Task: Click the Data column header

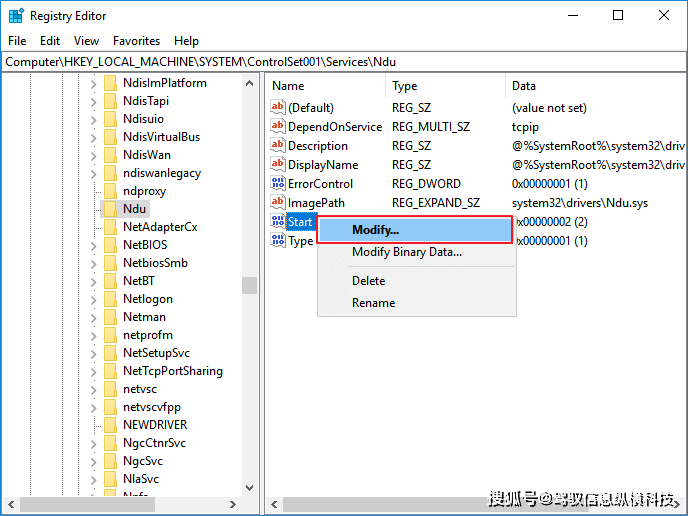Action: [524, 86]
